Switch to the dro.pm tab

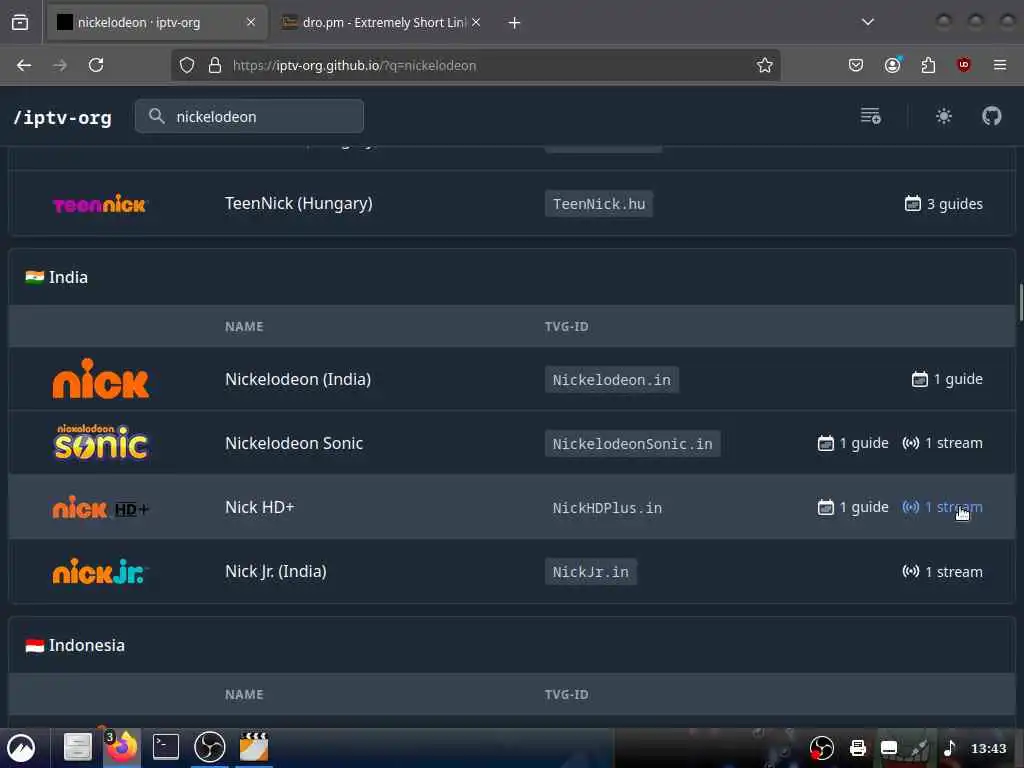click(x=383, y=22)
